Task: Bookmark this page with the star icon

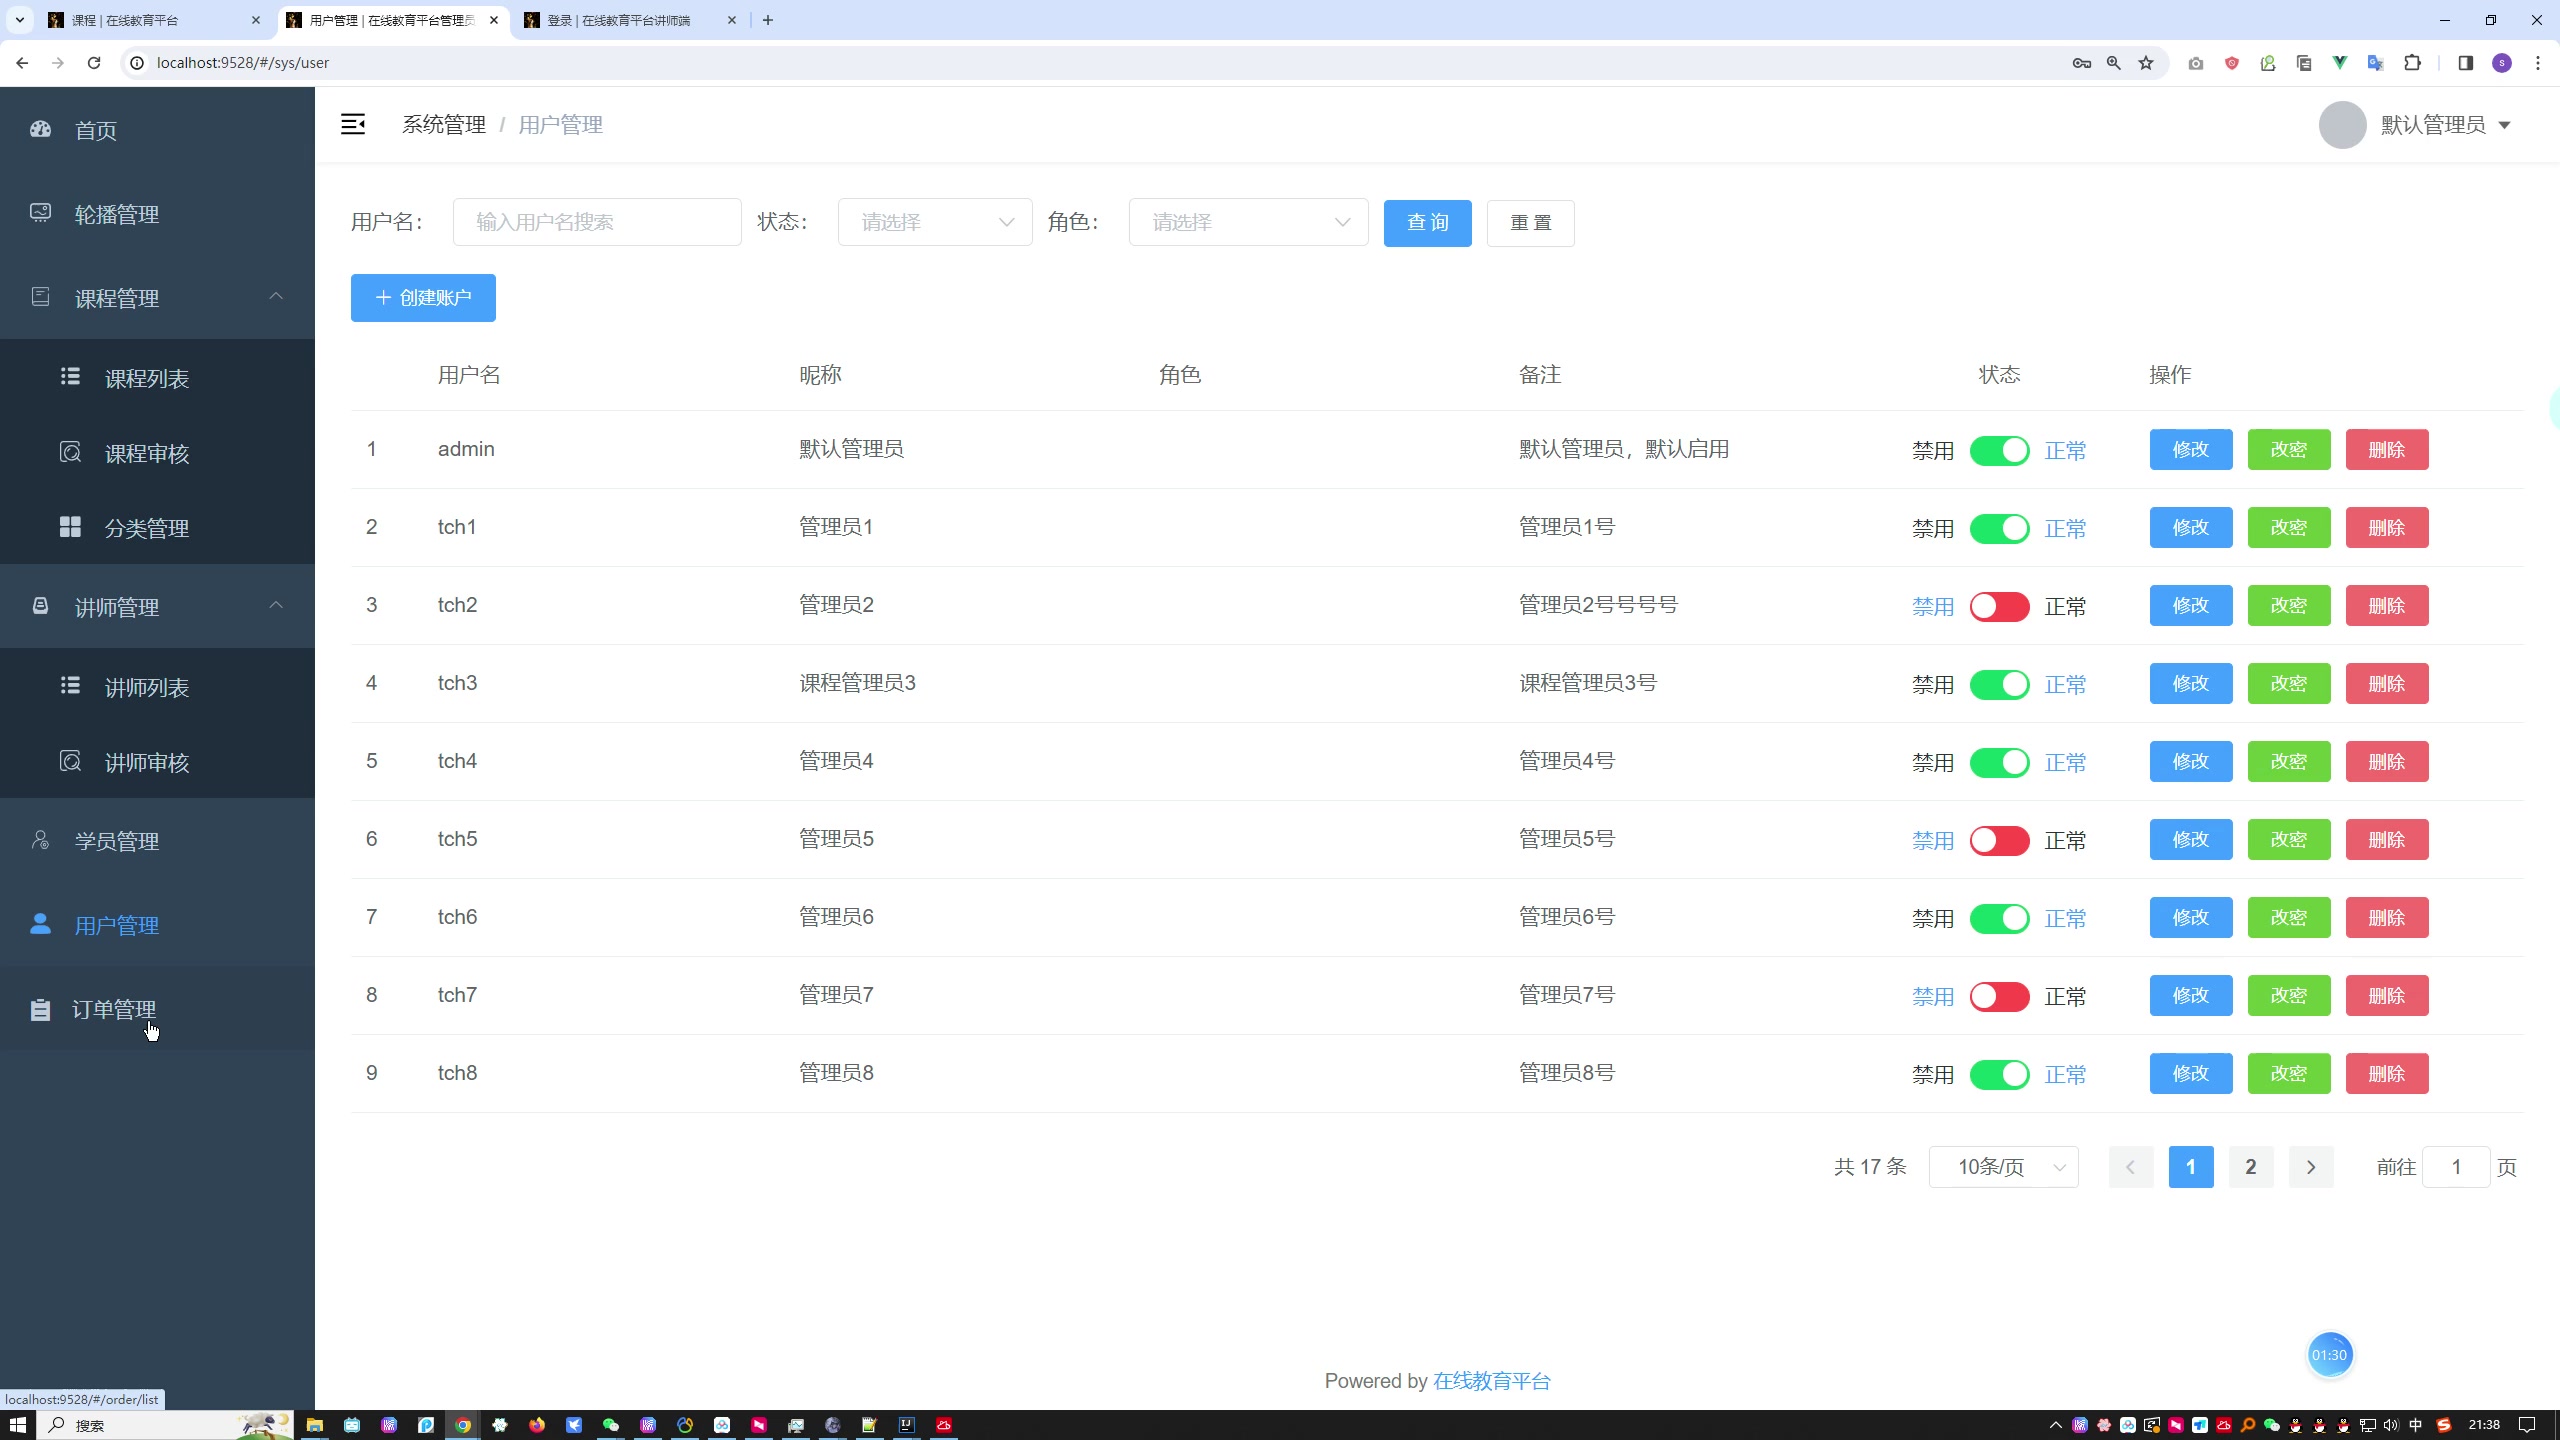Action: [x=2146, y=63]
